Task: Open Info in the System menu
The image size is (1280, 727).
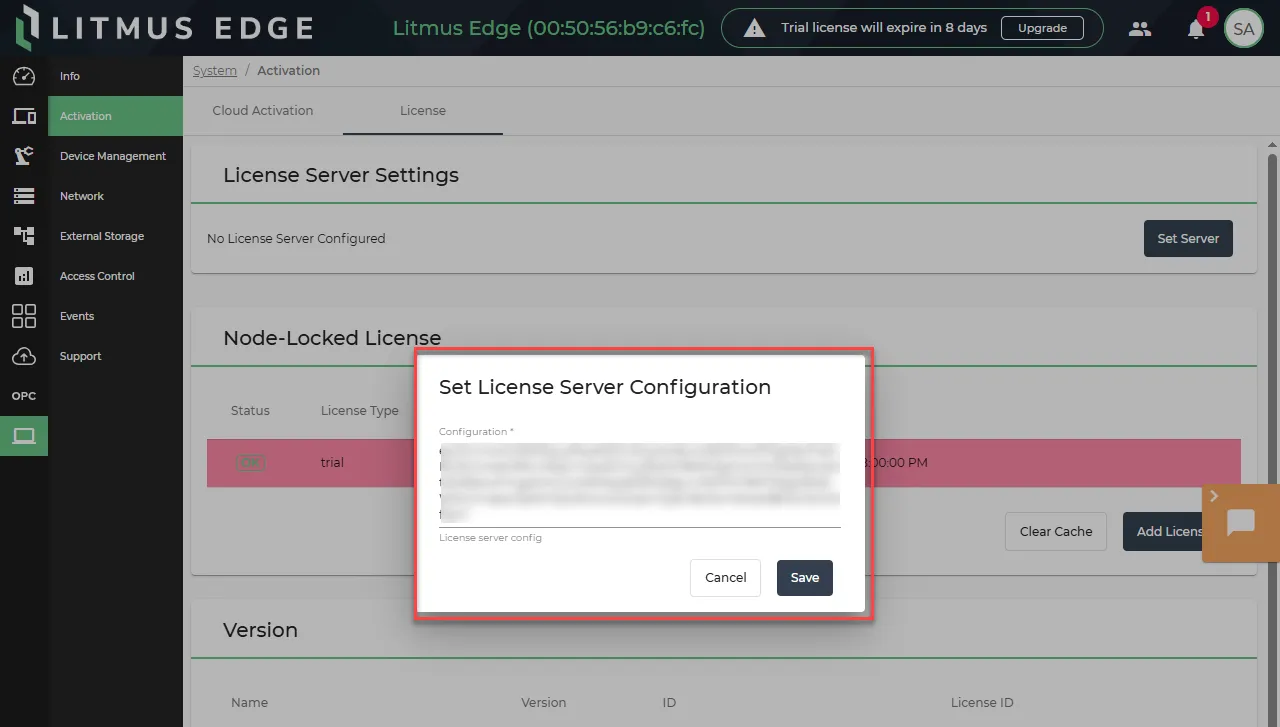Action: pyautogui.click(x=115, y=76)
